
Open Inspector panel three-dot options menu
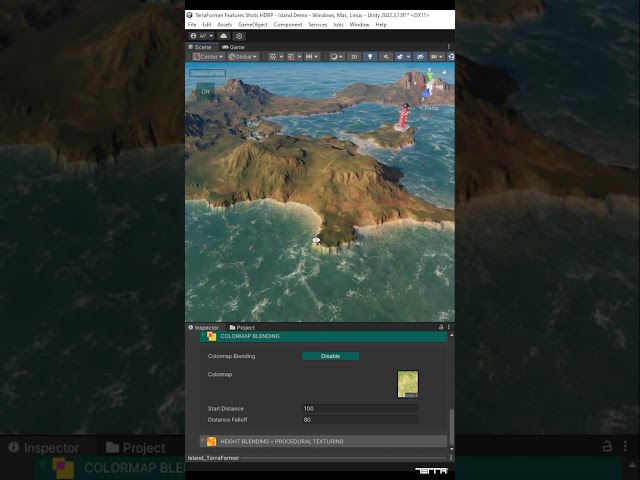(x=449, y=327)
